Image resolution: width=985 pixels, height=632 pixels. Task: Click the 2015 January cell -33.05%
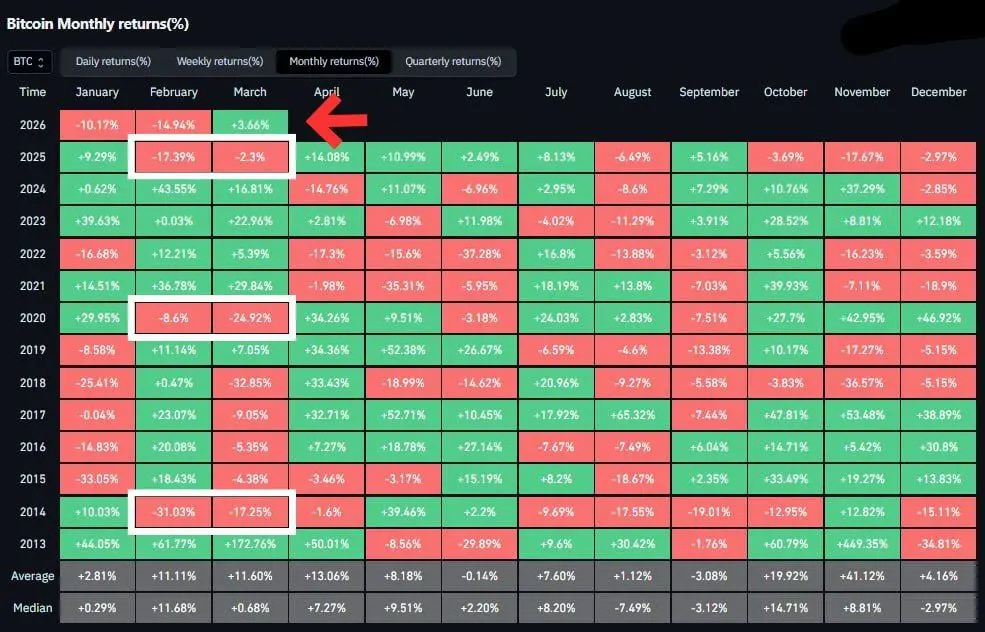[x=97, y=479]
